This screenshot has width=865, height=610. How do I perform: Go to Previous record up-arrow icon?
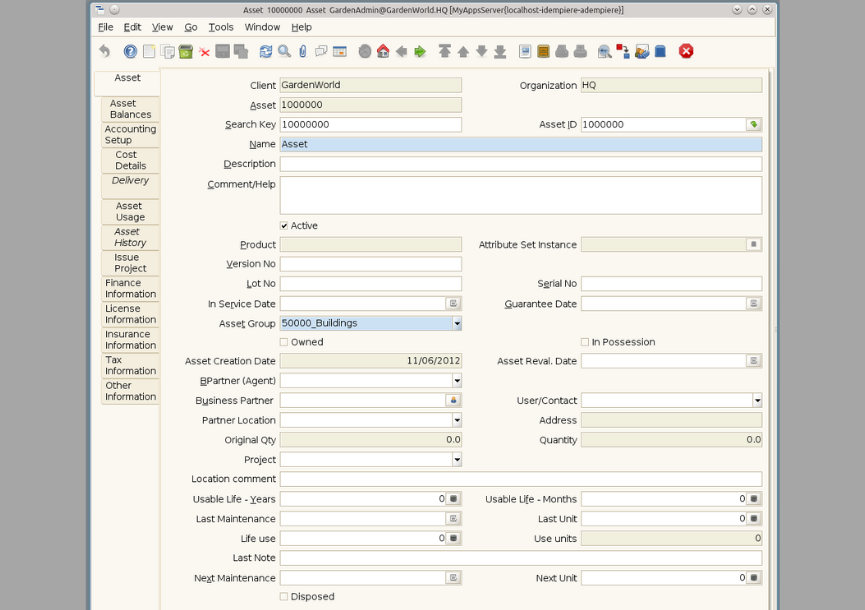[x=463, y=51]
